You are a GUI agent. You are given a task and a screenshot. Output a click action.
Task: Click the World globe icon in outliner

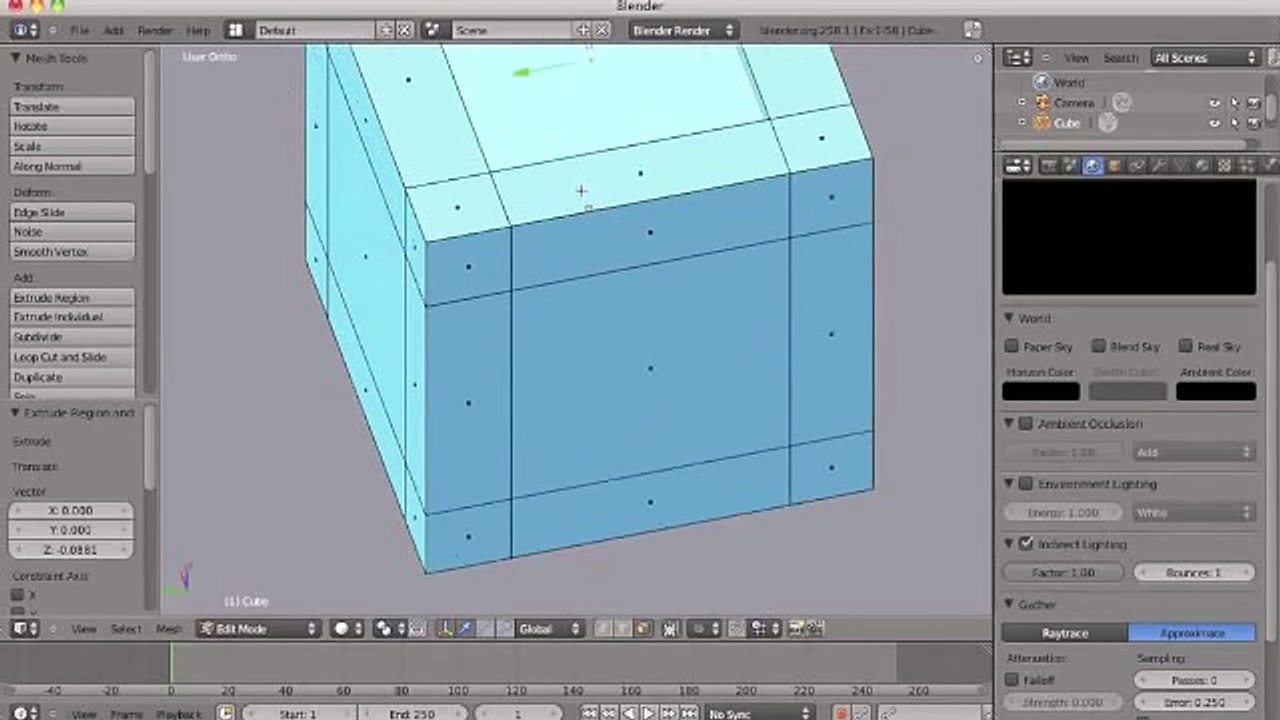click(x=1042, y=82)
